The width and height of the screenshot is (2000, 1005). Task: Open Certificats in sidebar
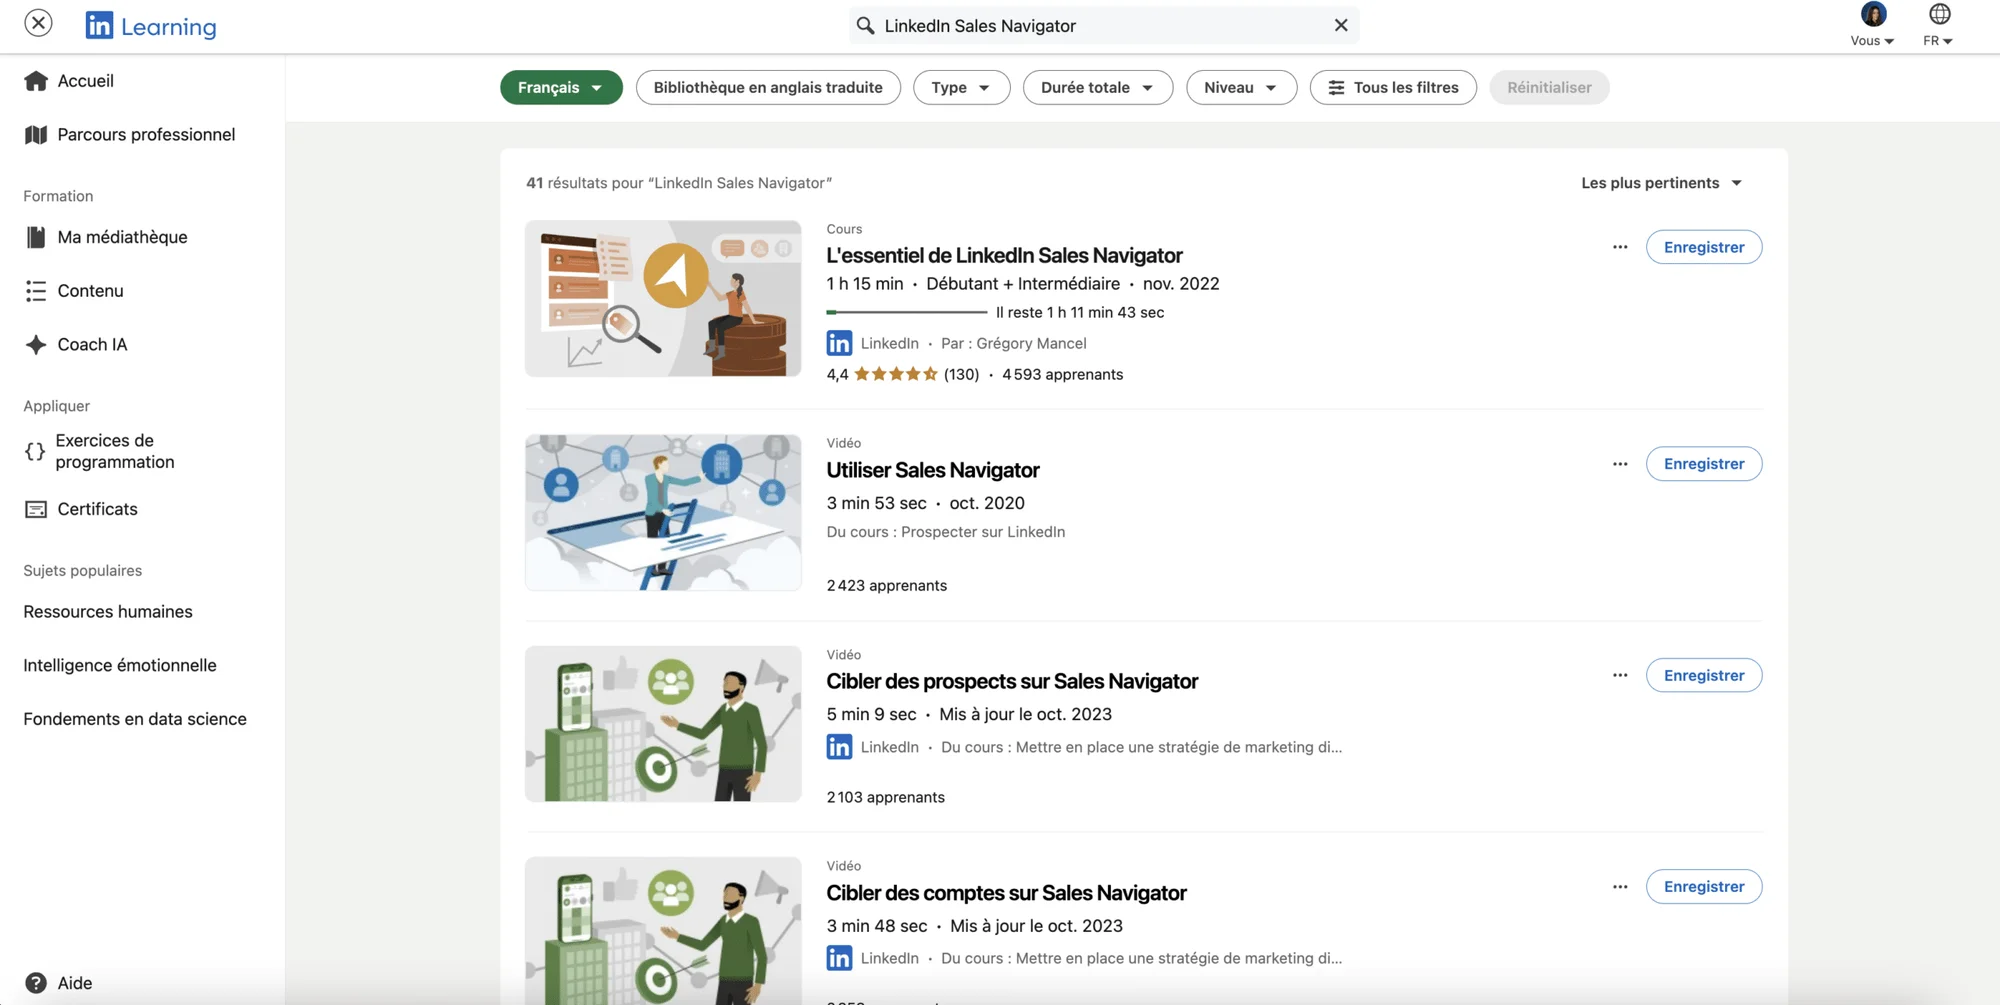click(x=81, y=509)
